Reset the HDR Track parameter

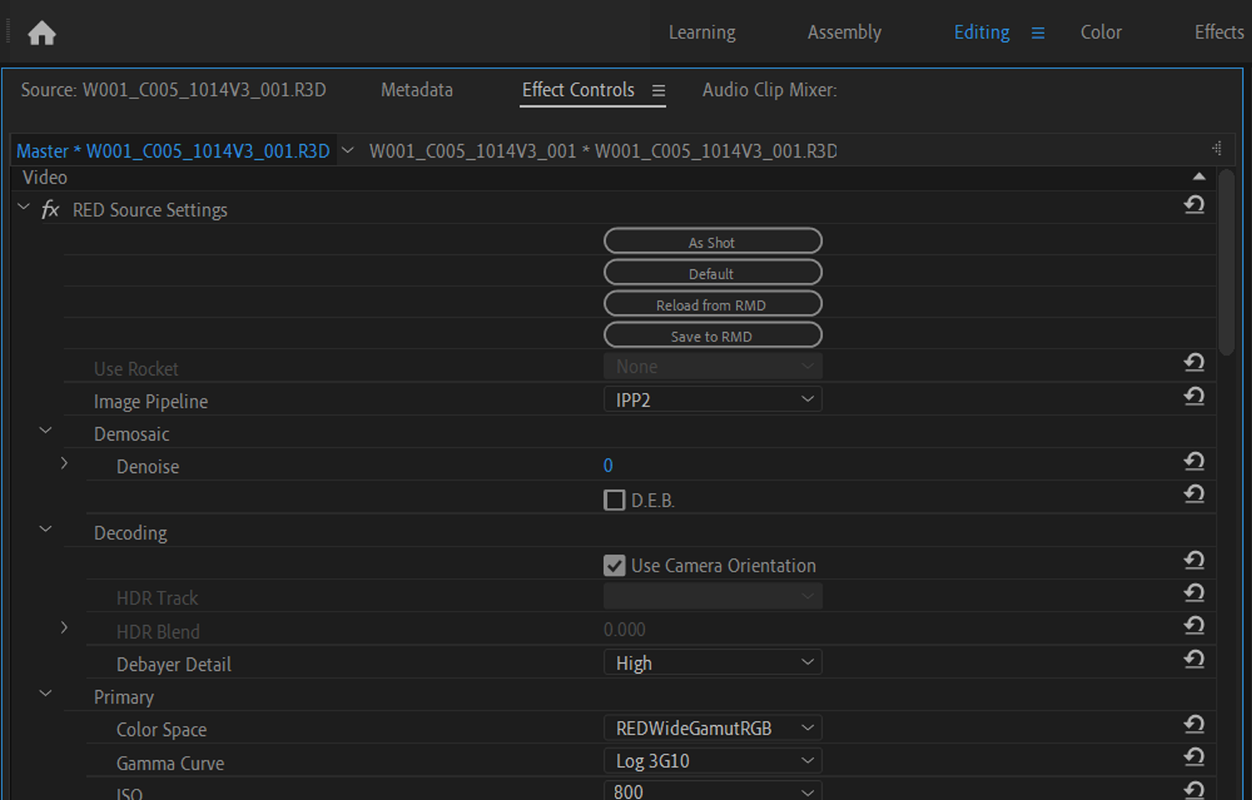[x=1194, y=593]
